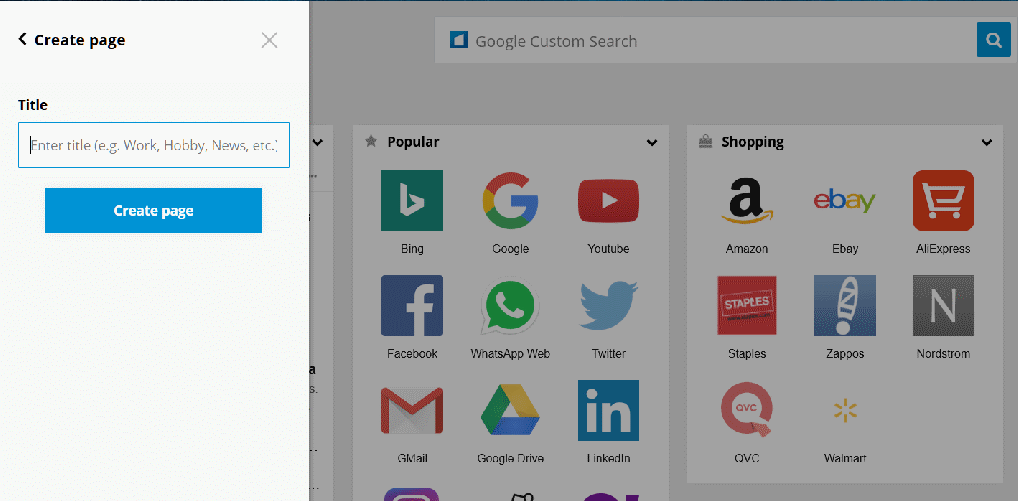Close the Create page side panel
Screen dimensions: 1018x501
[269, 40]
